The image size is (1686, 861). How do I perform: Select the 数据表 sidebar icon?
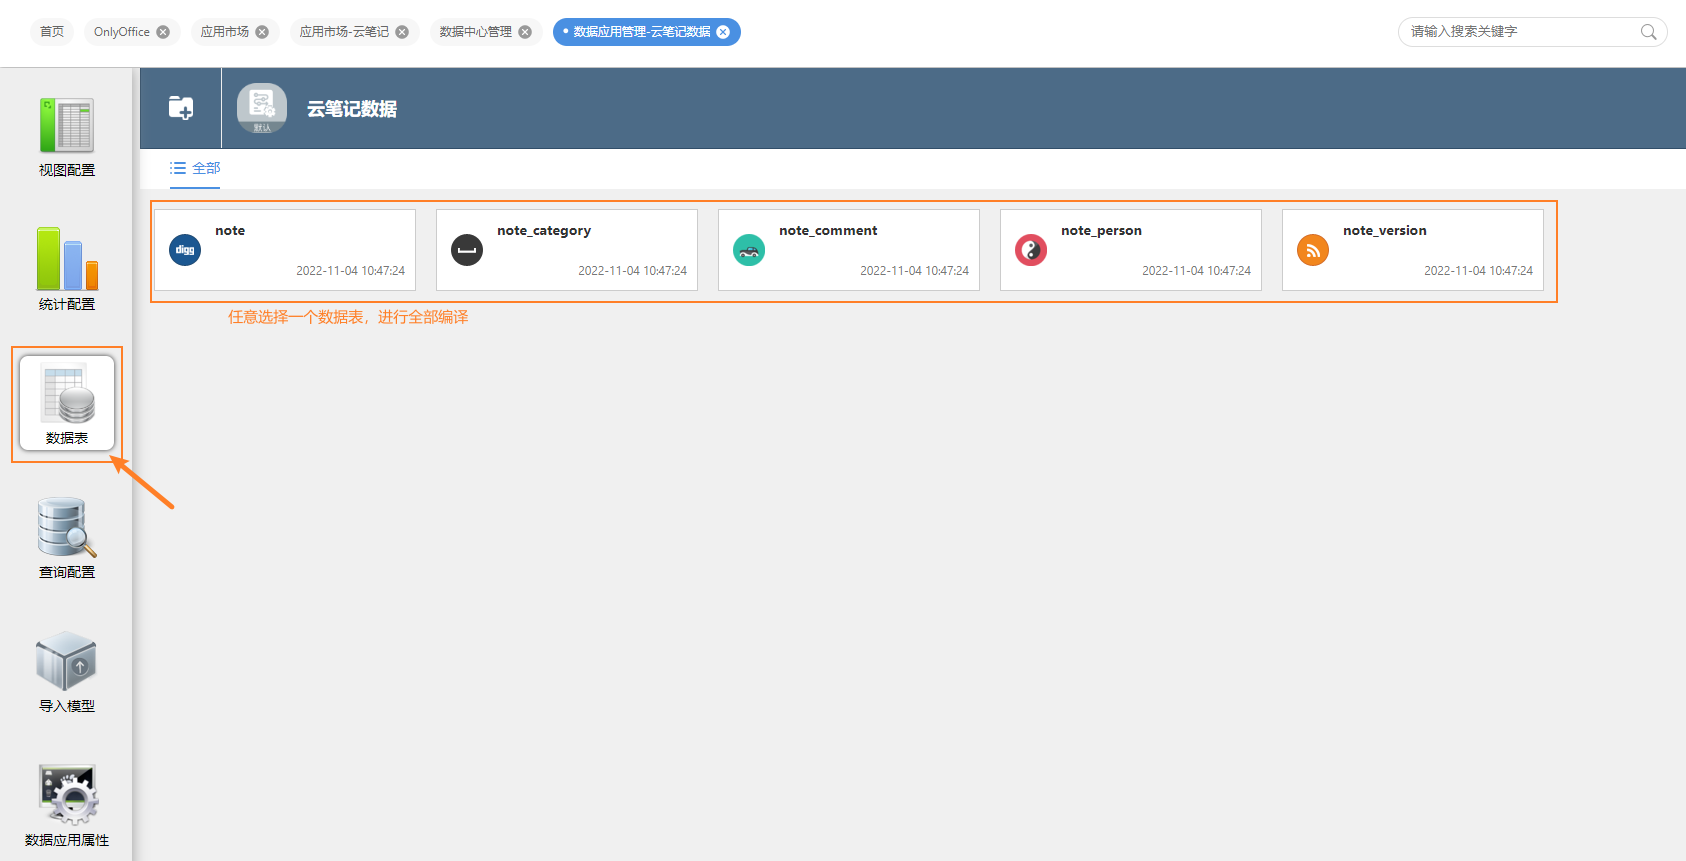(x=67, y=395)
